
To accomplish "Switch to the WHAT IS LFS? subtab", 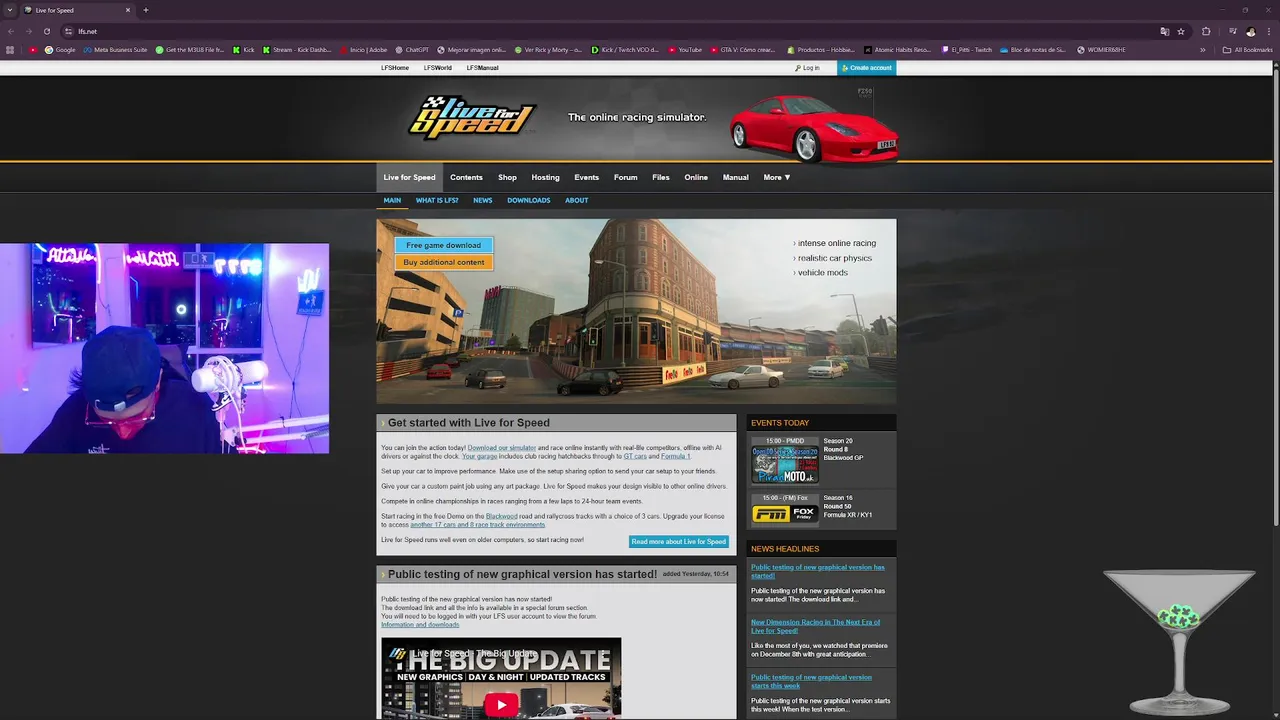I will coord(437,200).
